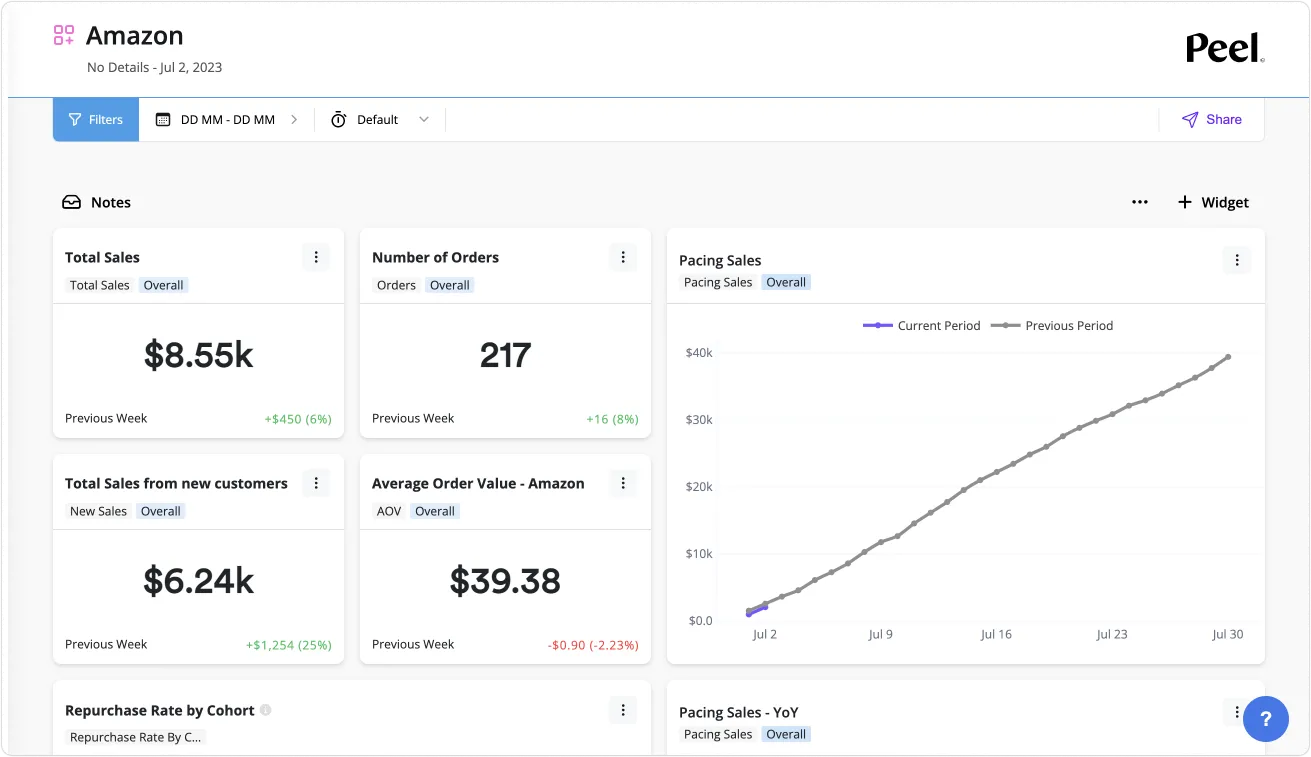This screenshot has height=757, width=1311.
Task: Open the dashboard three-dot more options
Action: coord(1140,202)
